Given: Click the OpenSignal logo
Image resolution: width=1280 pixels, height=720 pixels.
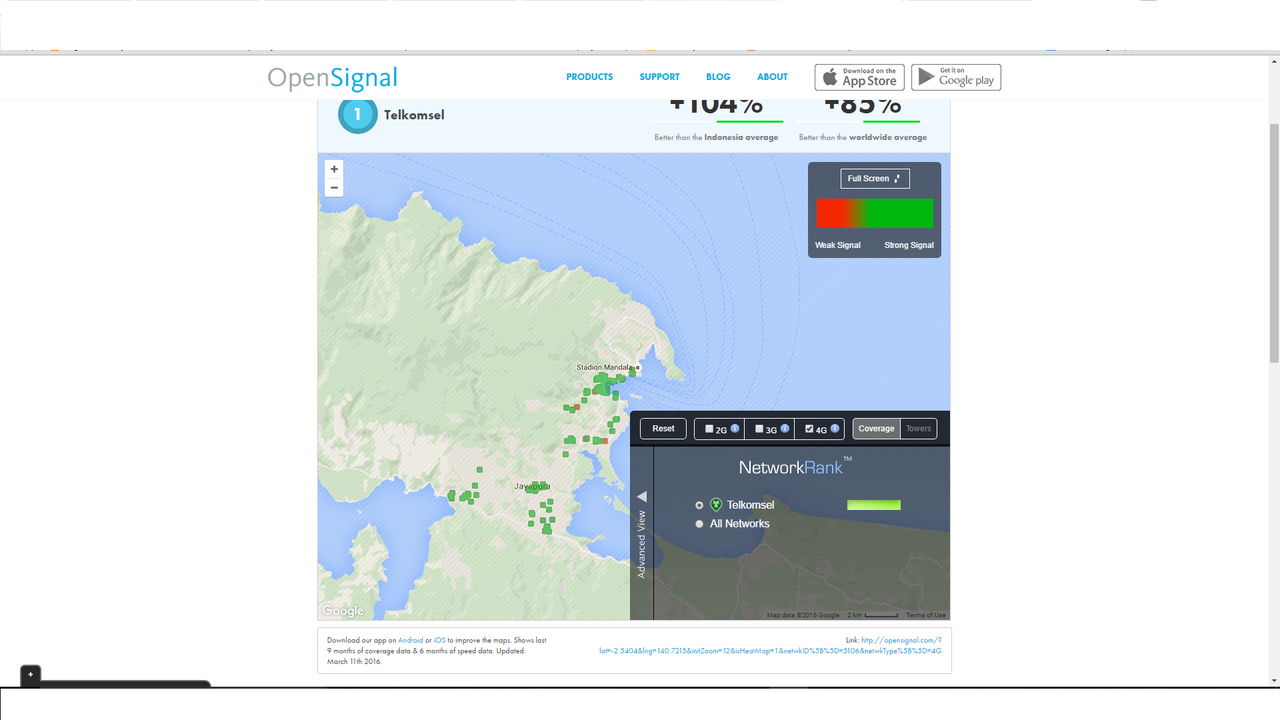Looking at the screenshot, I should 333,78.
